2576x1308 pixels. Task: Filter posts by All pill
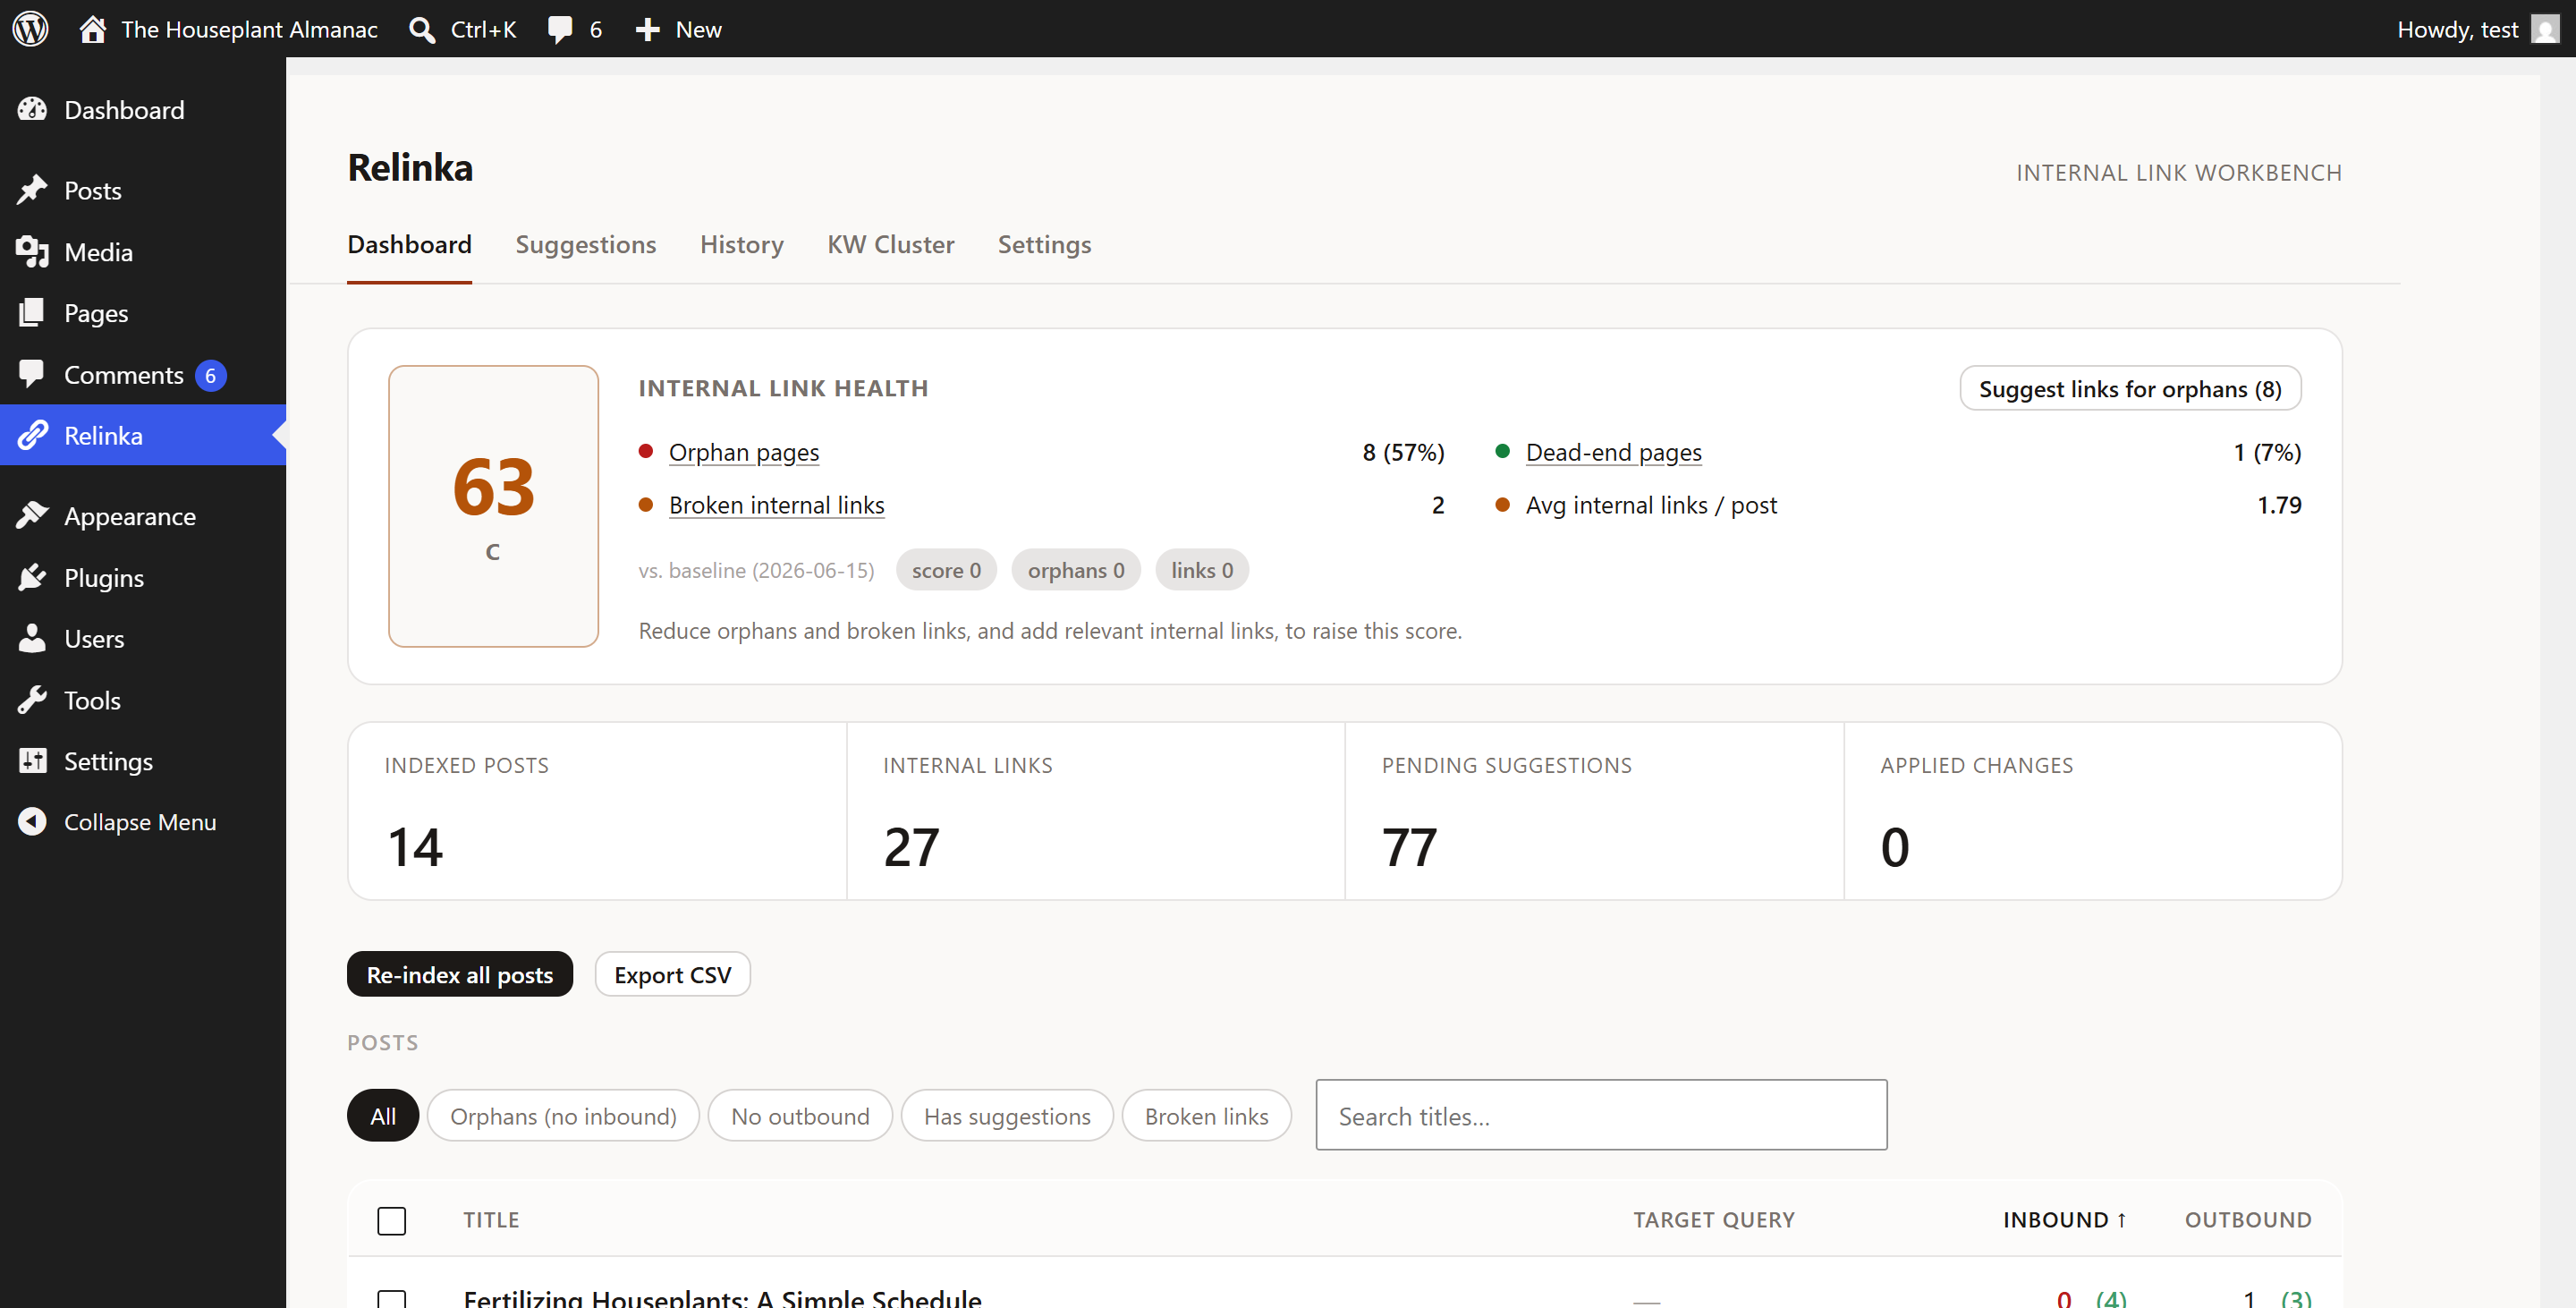click(x=383, y=1115)
